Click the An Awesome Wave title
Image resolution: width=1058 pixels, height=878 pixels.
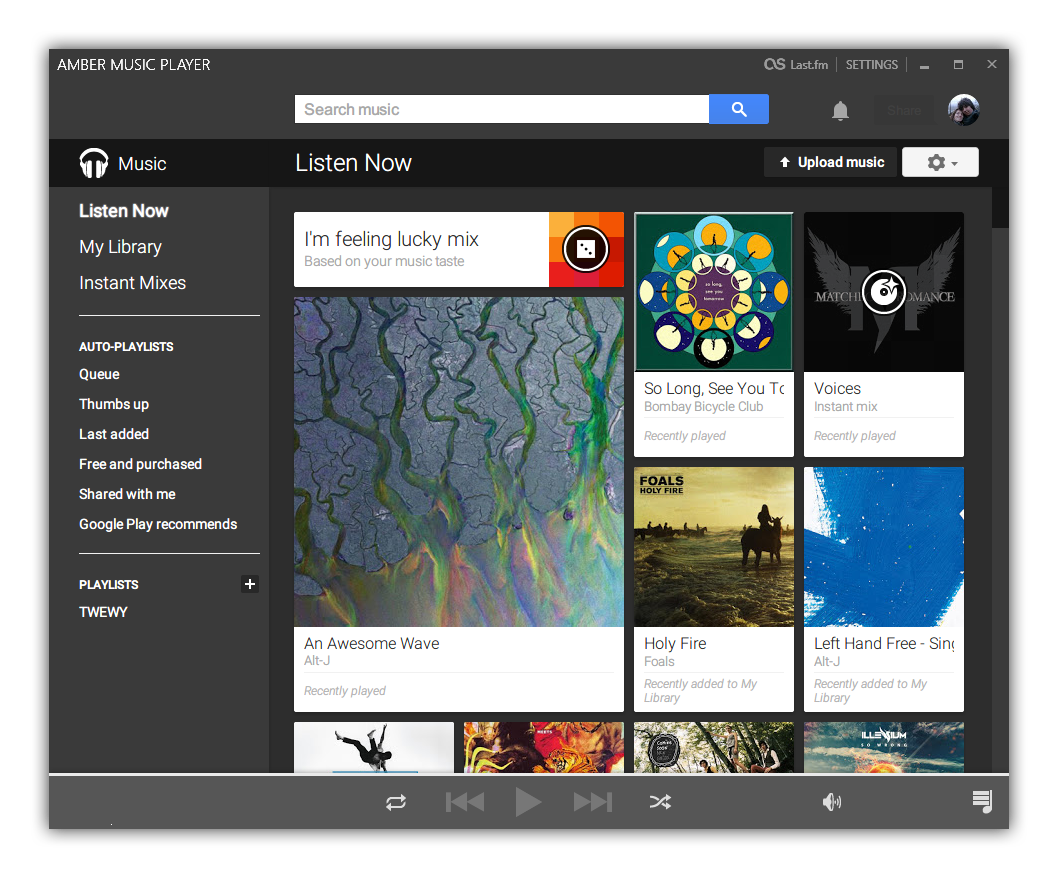click(x=372, y=644)
